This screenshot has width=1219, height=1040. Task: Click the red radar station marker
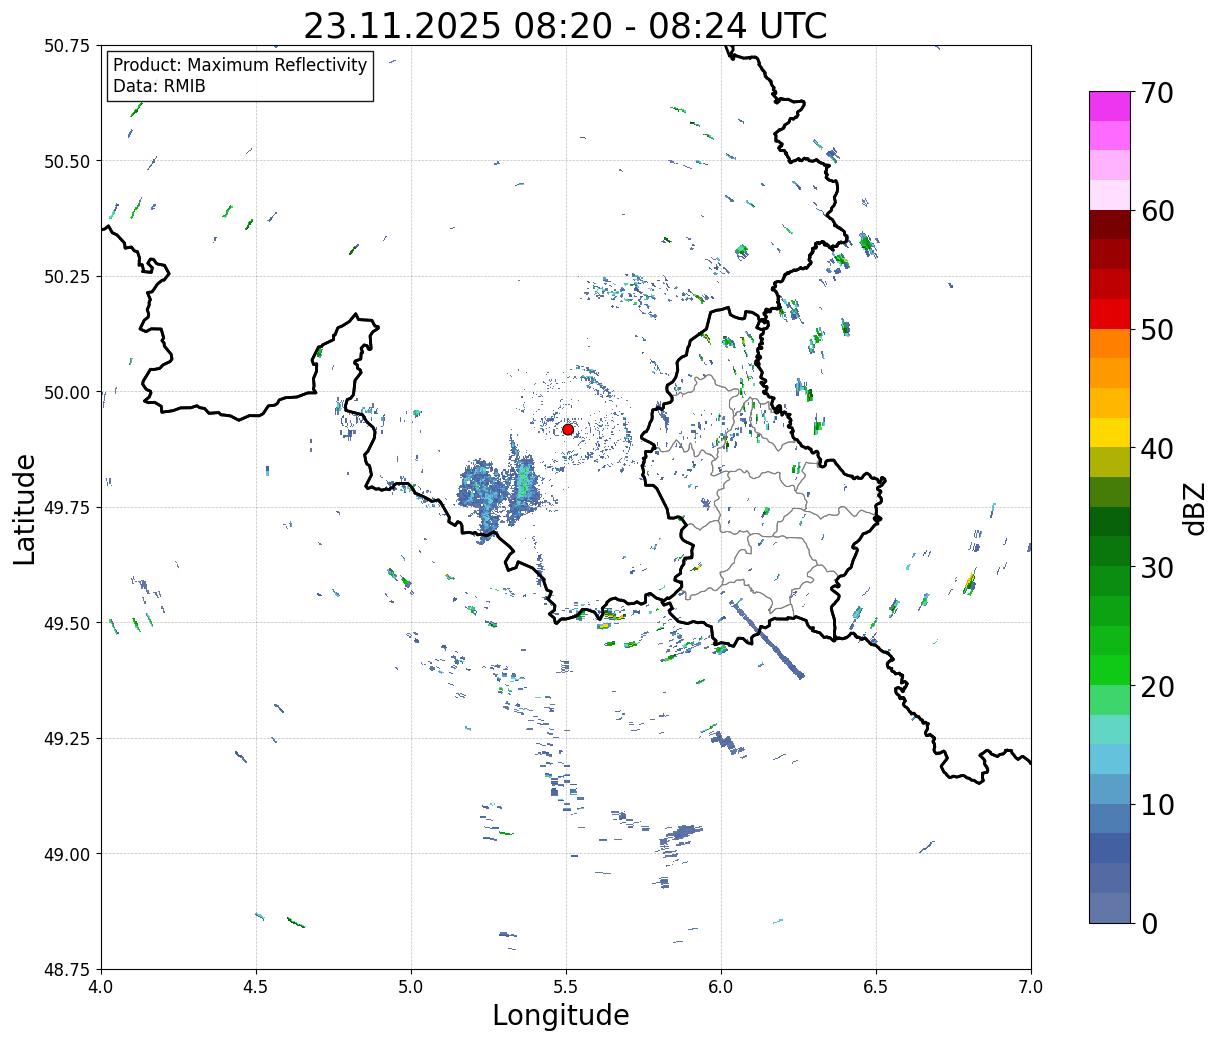(x=567, y=429)
